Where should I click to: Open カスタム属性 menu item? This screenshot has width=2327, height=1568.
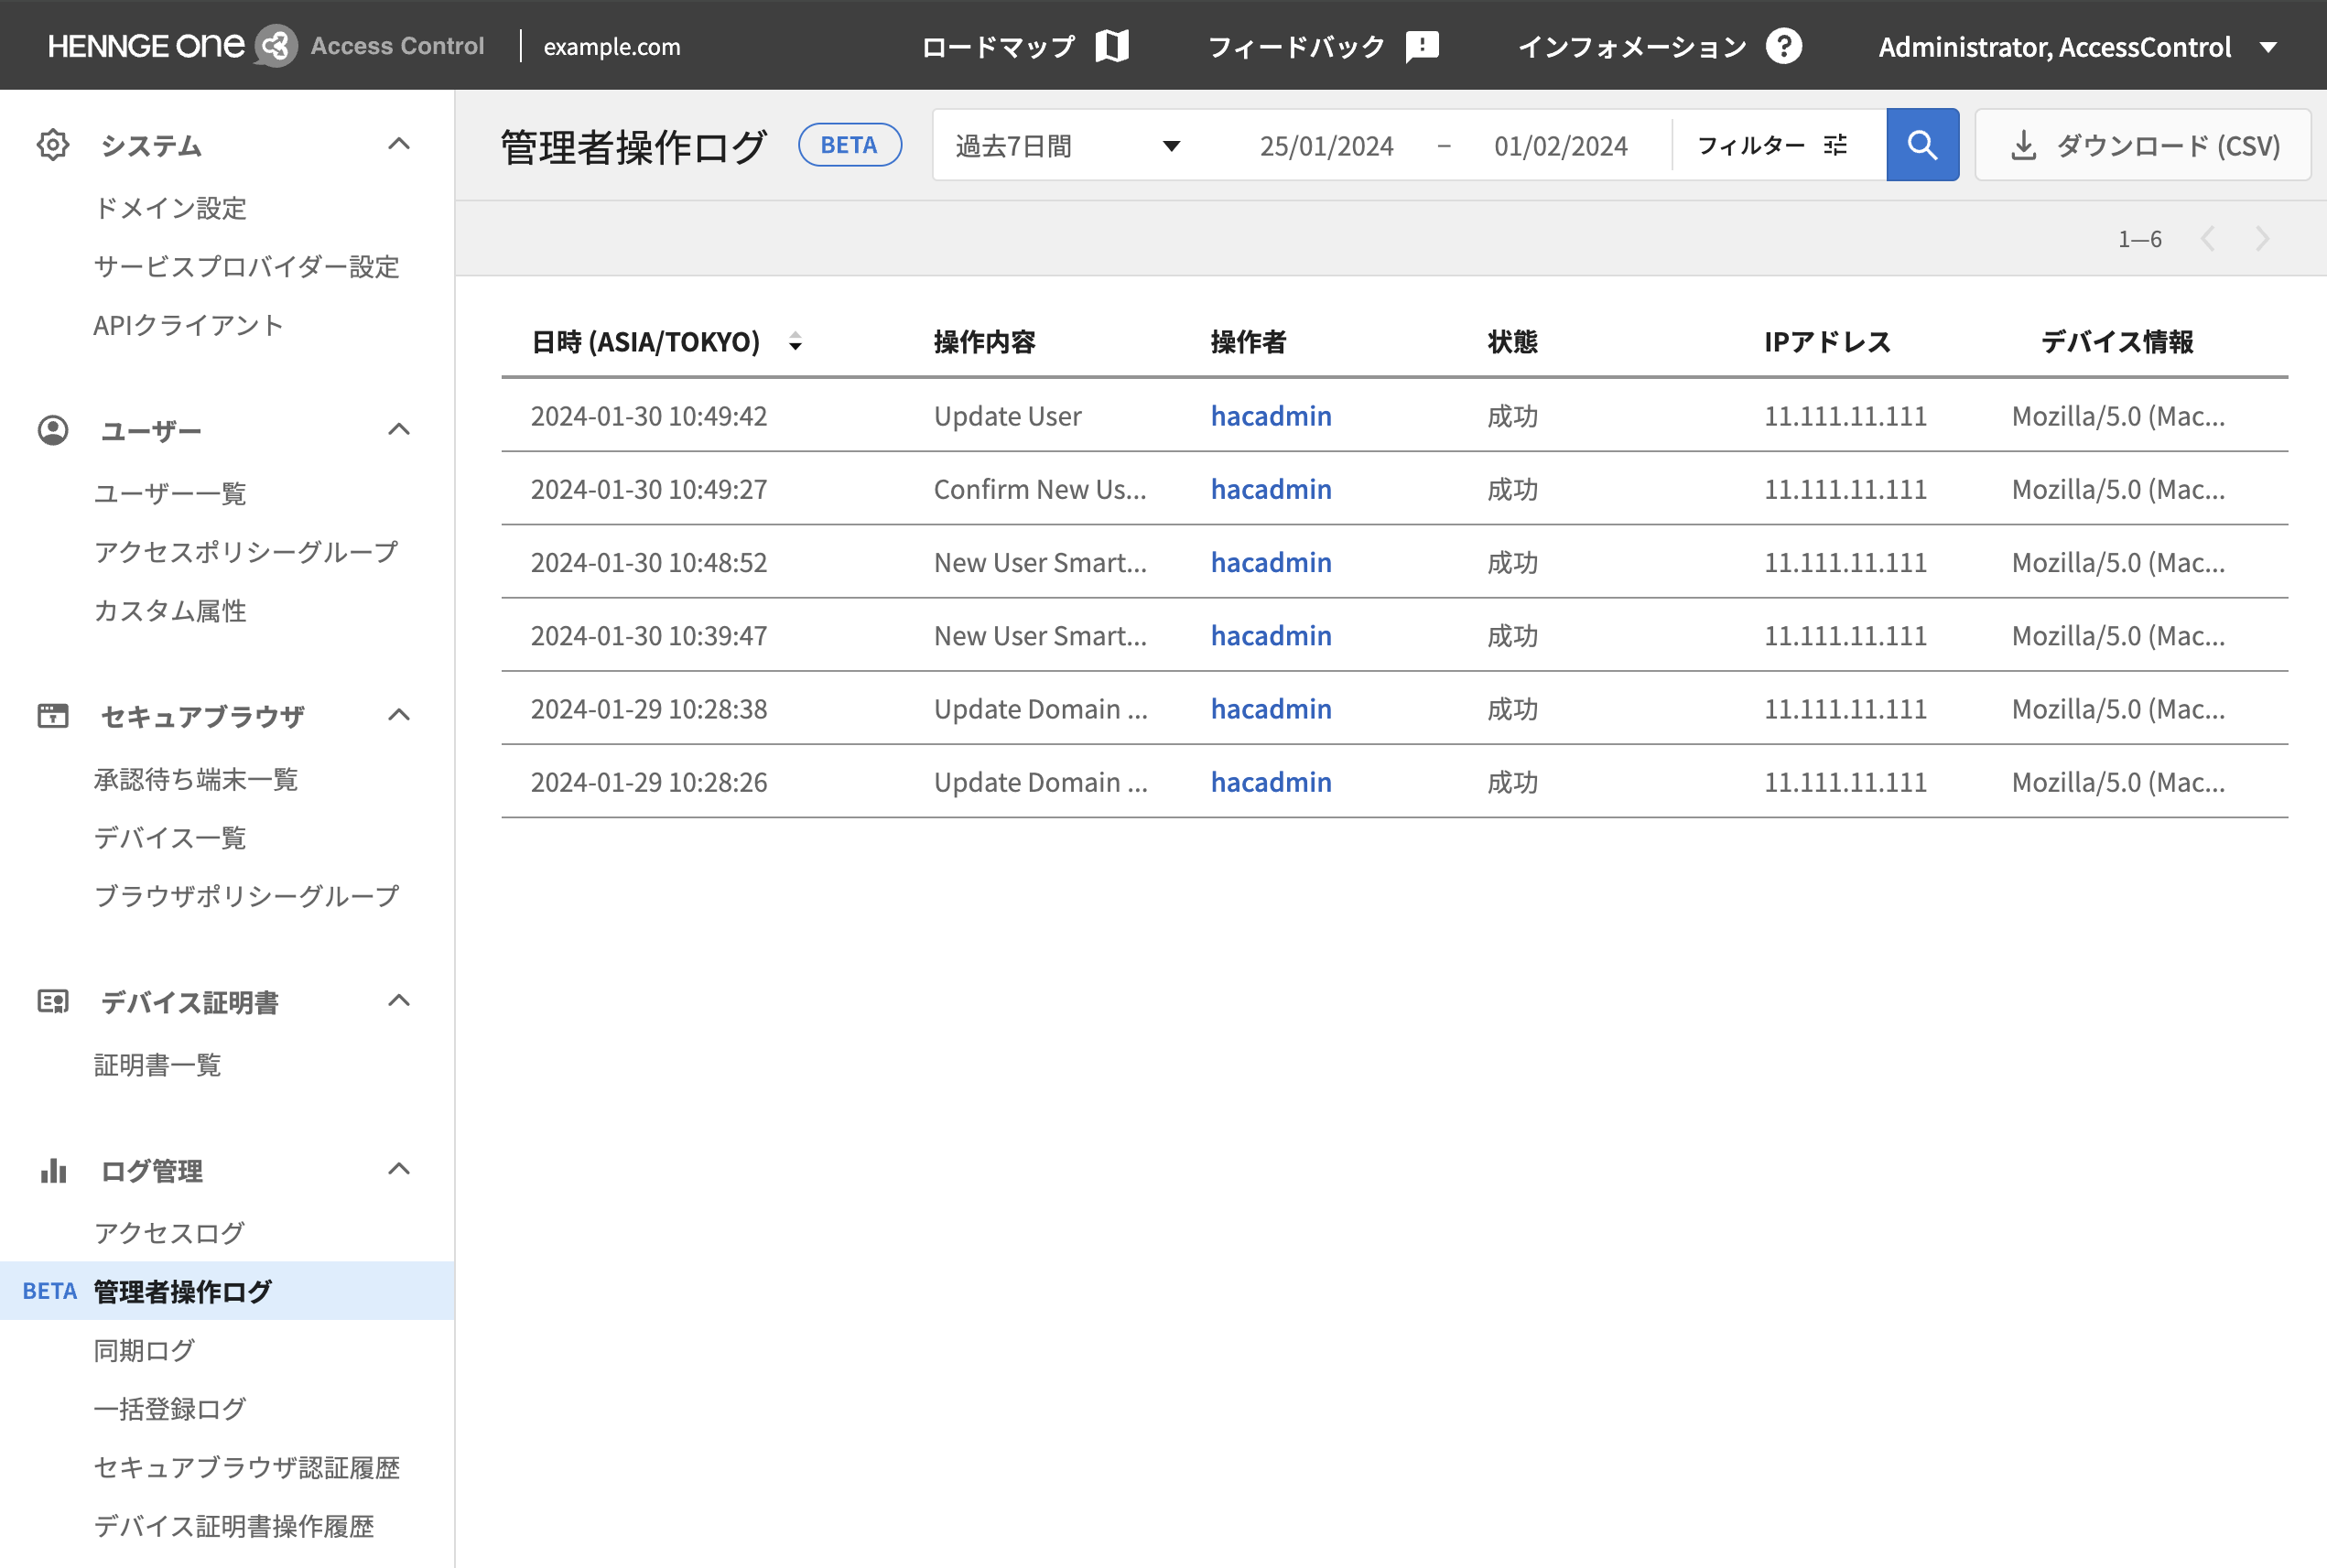tap(170, 610)
